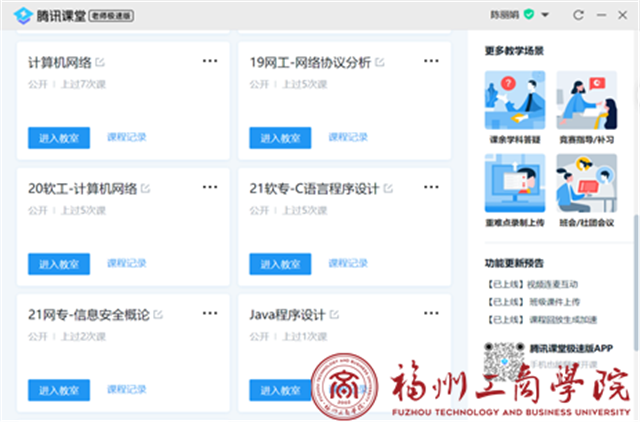Click edit icon next to 计算机网络 title
The image size is (640, 422).
(x=100, y=62)
